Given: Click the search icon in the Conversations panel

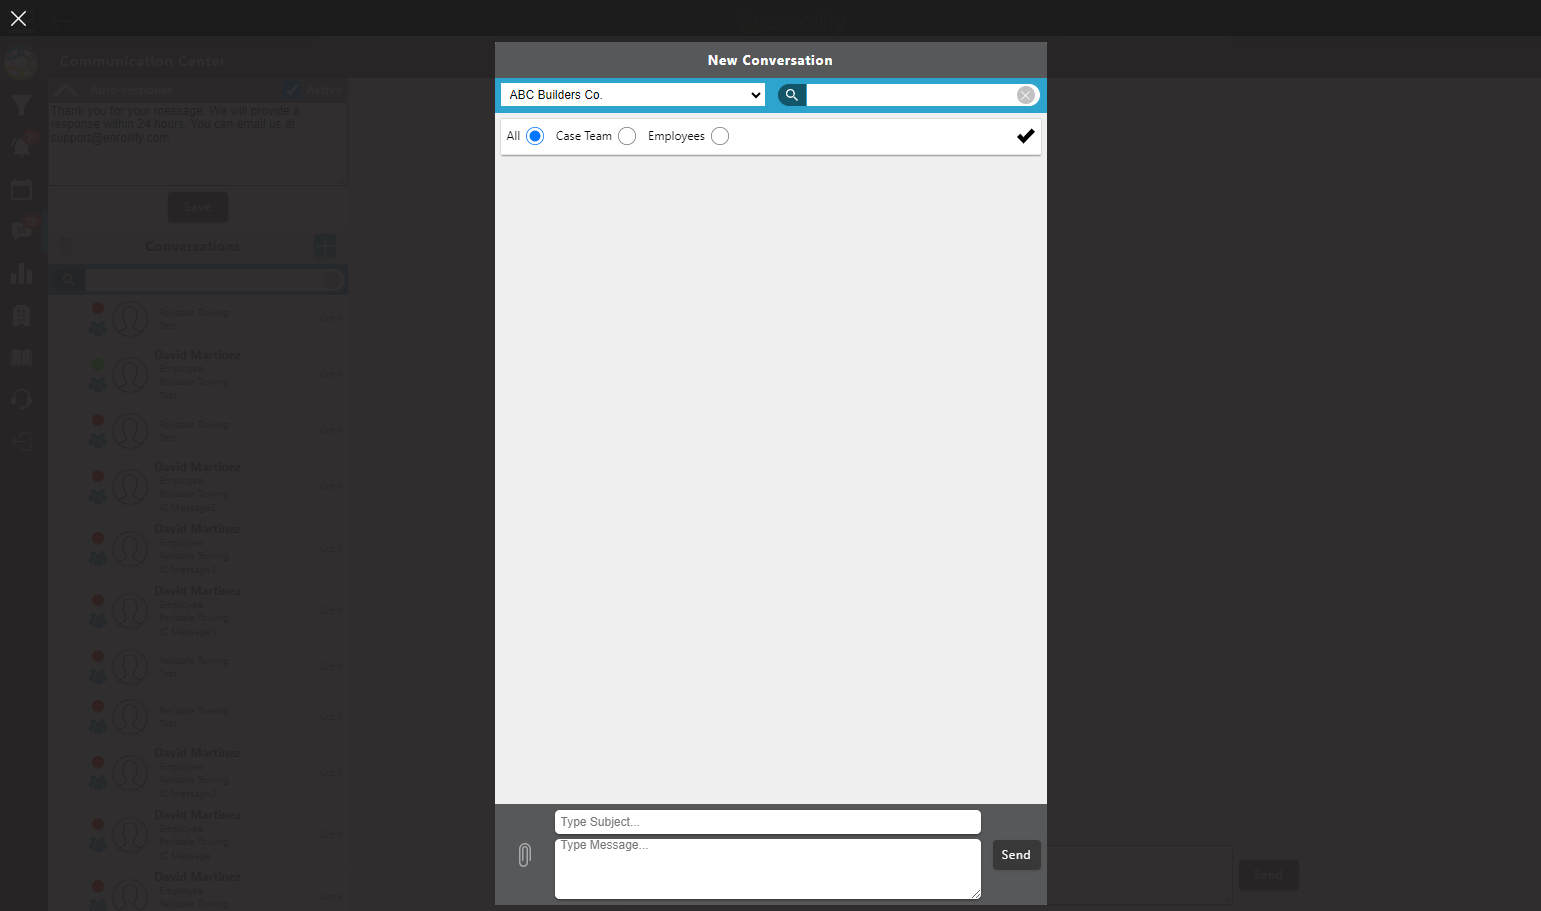Looking at the screenshot, I should point(67,280).
